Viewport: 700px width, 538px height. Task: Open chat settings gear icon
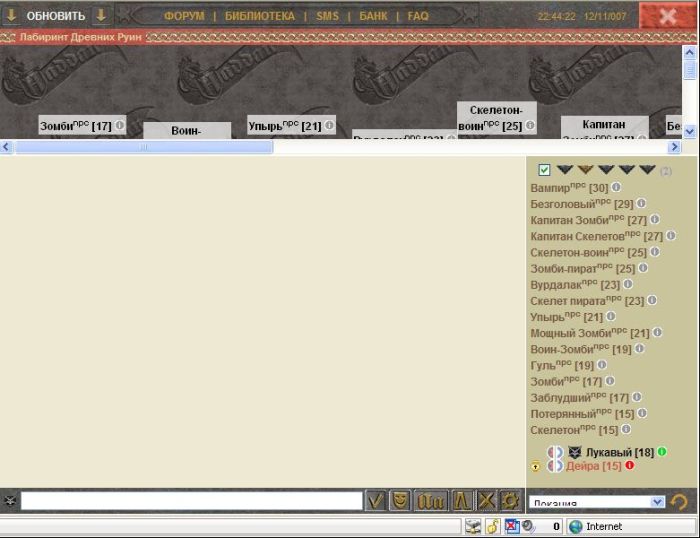(x=509, y=500)
